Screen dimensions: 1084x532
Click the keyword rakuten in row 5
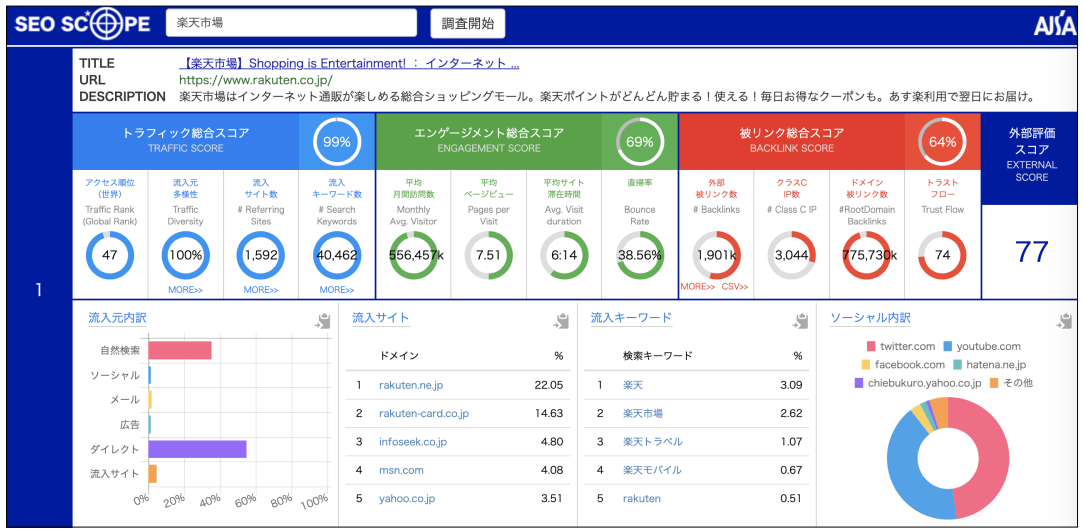[x=642, y=498]
